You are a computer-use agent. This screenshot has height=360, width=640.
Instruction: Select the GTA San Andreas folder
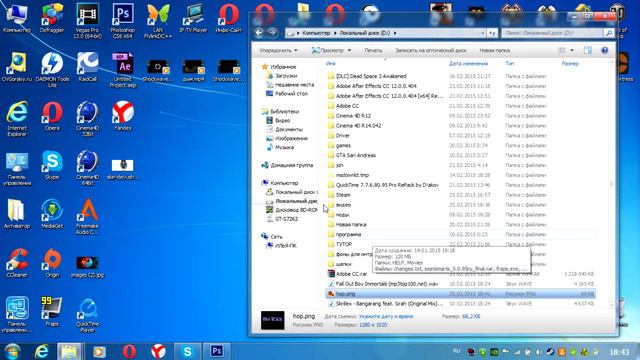point(460,155)
